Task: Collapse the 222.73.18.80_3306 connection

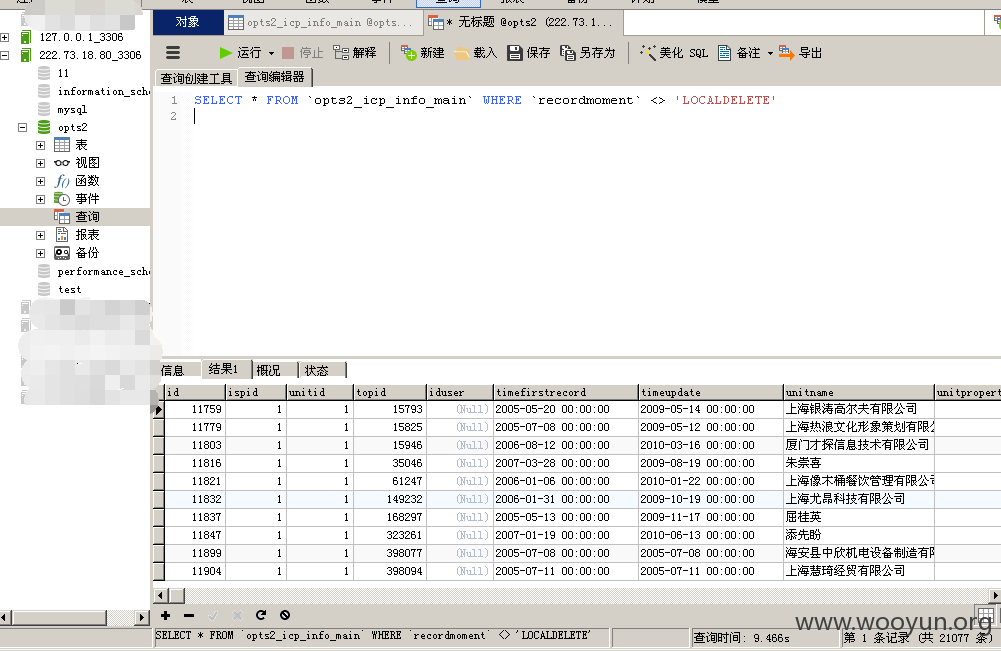Action: click(x=4, y=56)
